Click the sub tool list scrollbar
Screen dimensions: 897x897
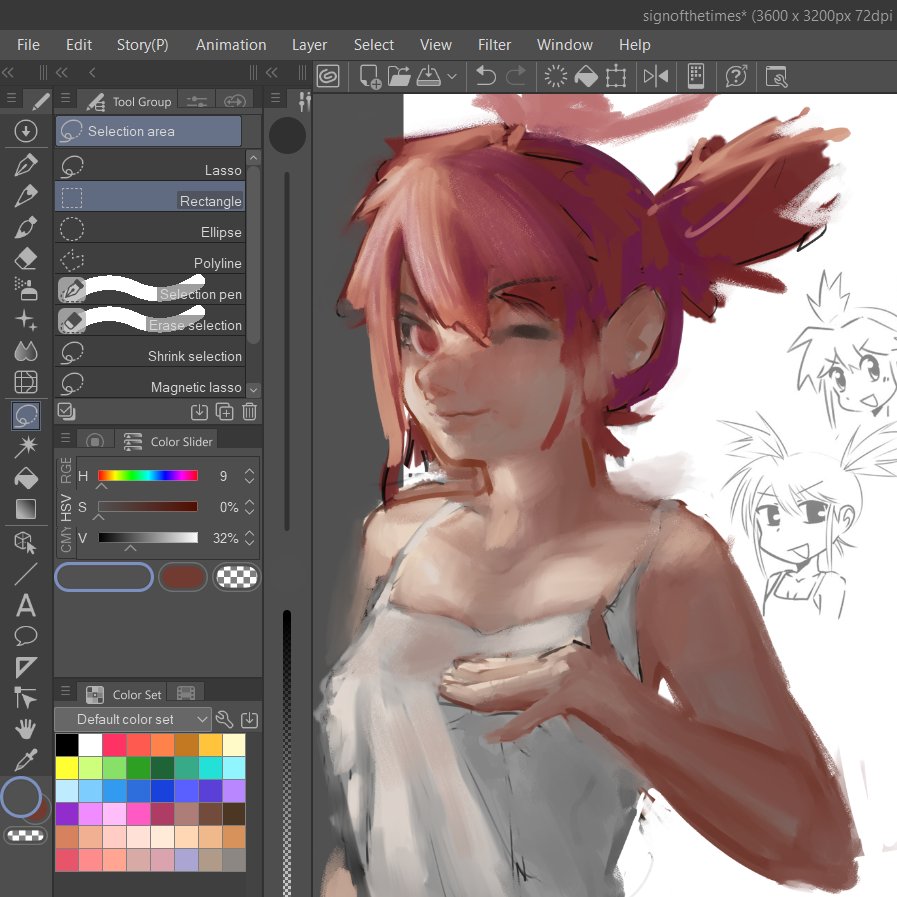254,255
